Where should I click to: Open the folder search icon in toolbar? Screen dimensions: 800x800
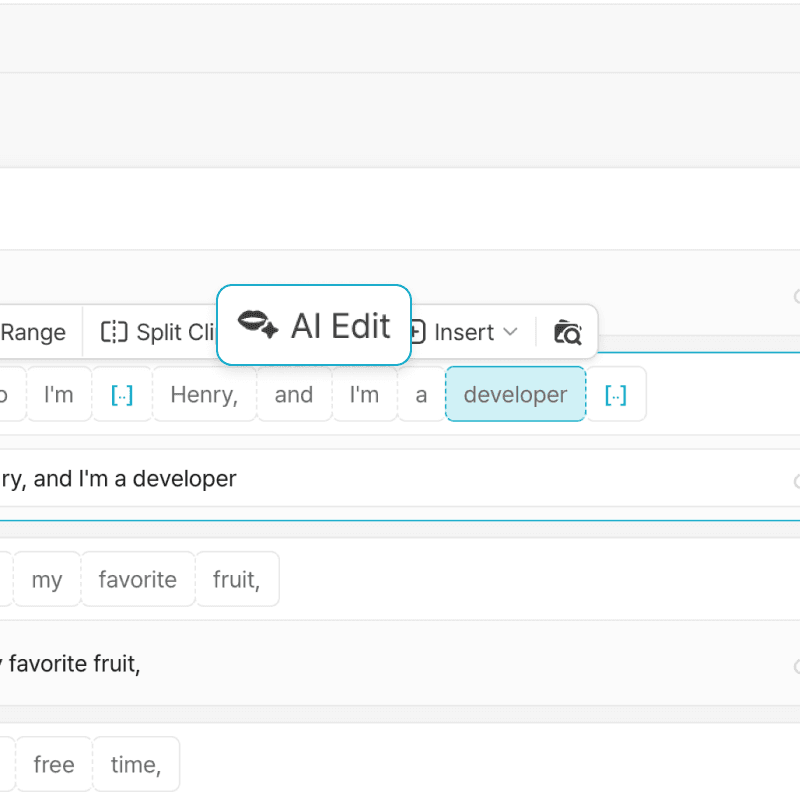tap(567, 332)
